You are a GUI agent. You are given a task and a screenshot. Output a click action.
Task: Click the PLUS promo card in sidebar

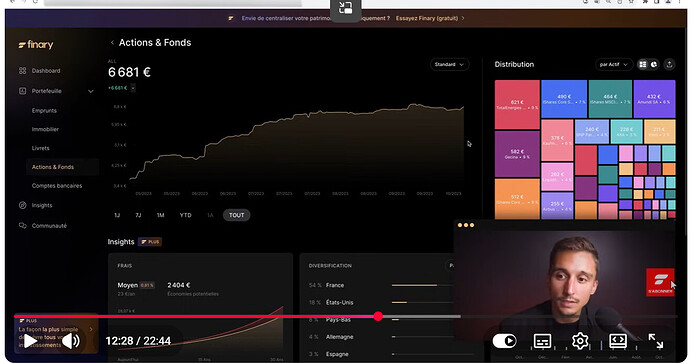click(56, 334)
